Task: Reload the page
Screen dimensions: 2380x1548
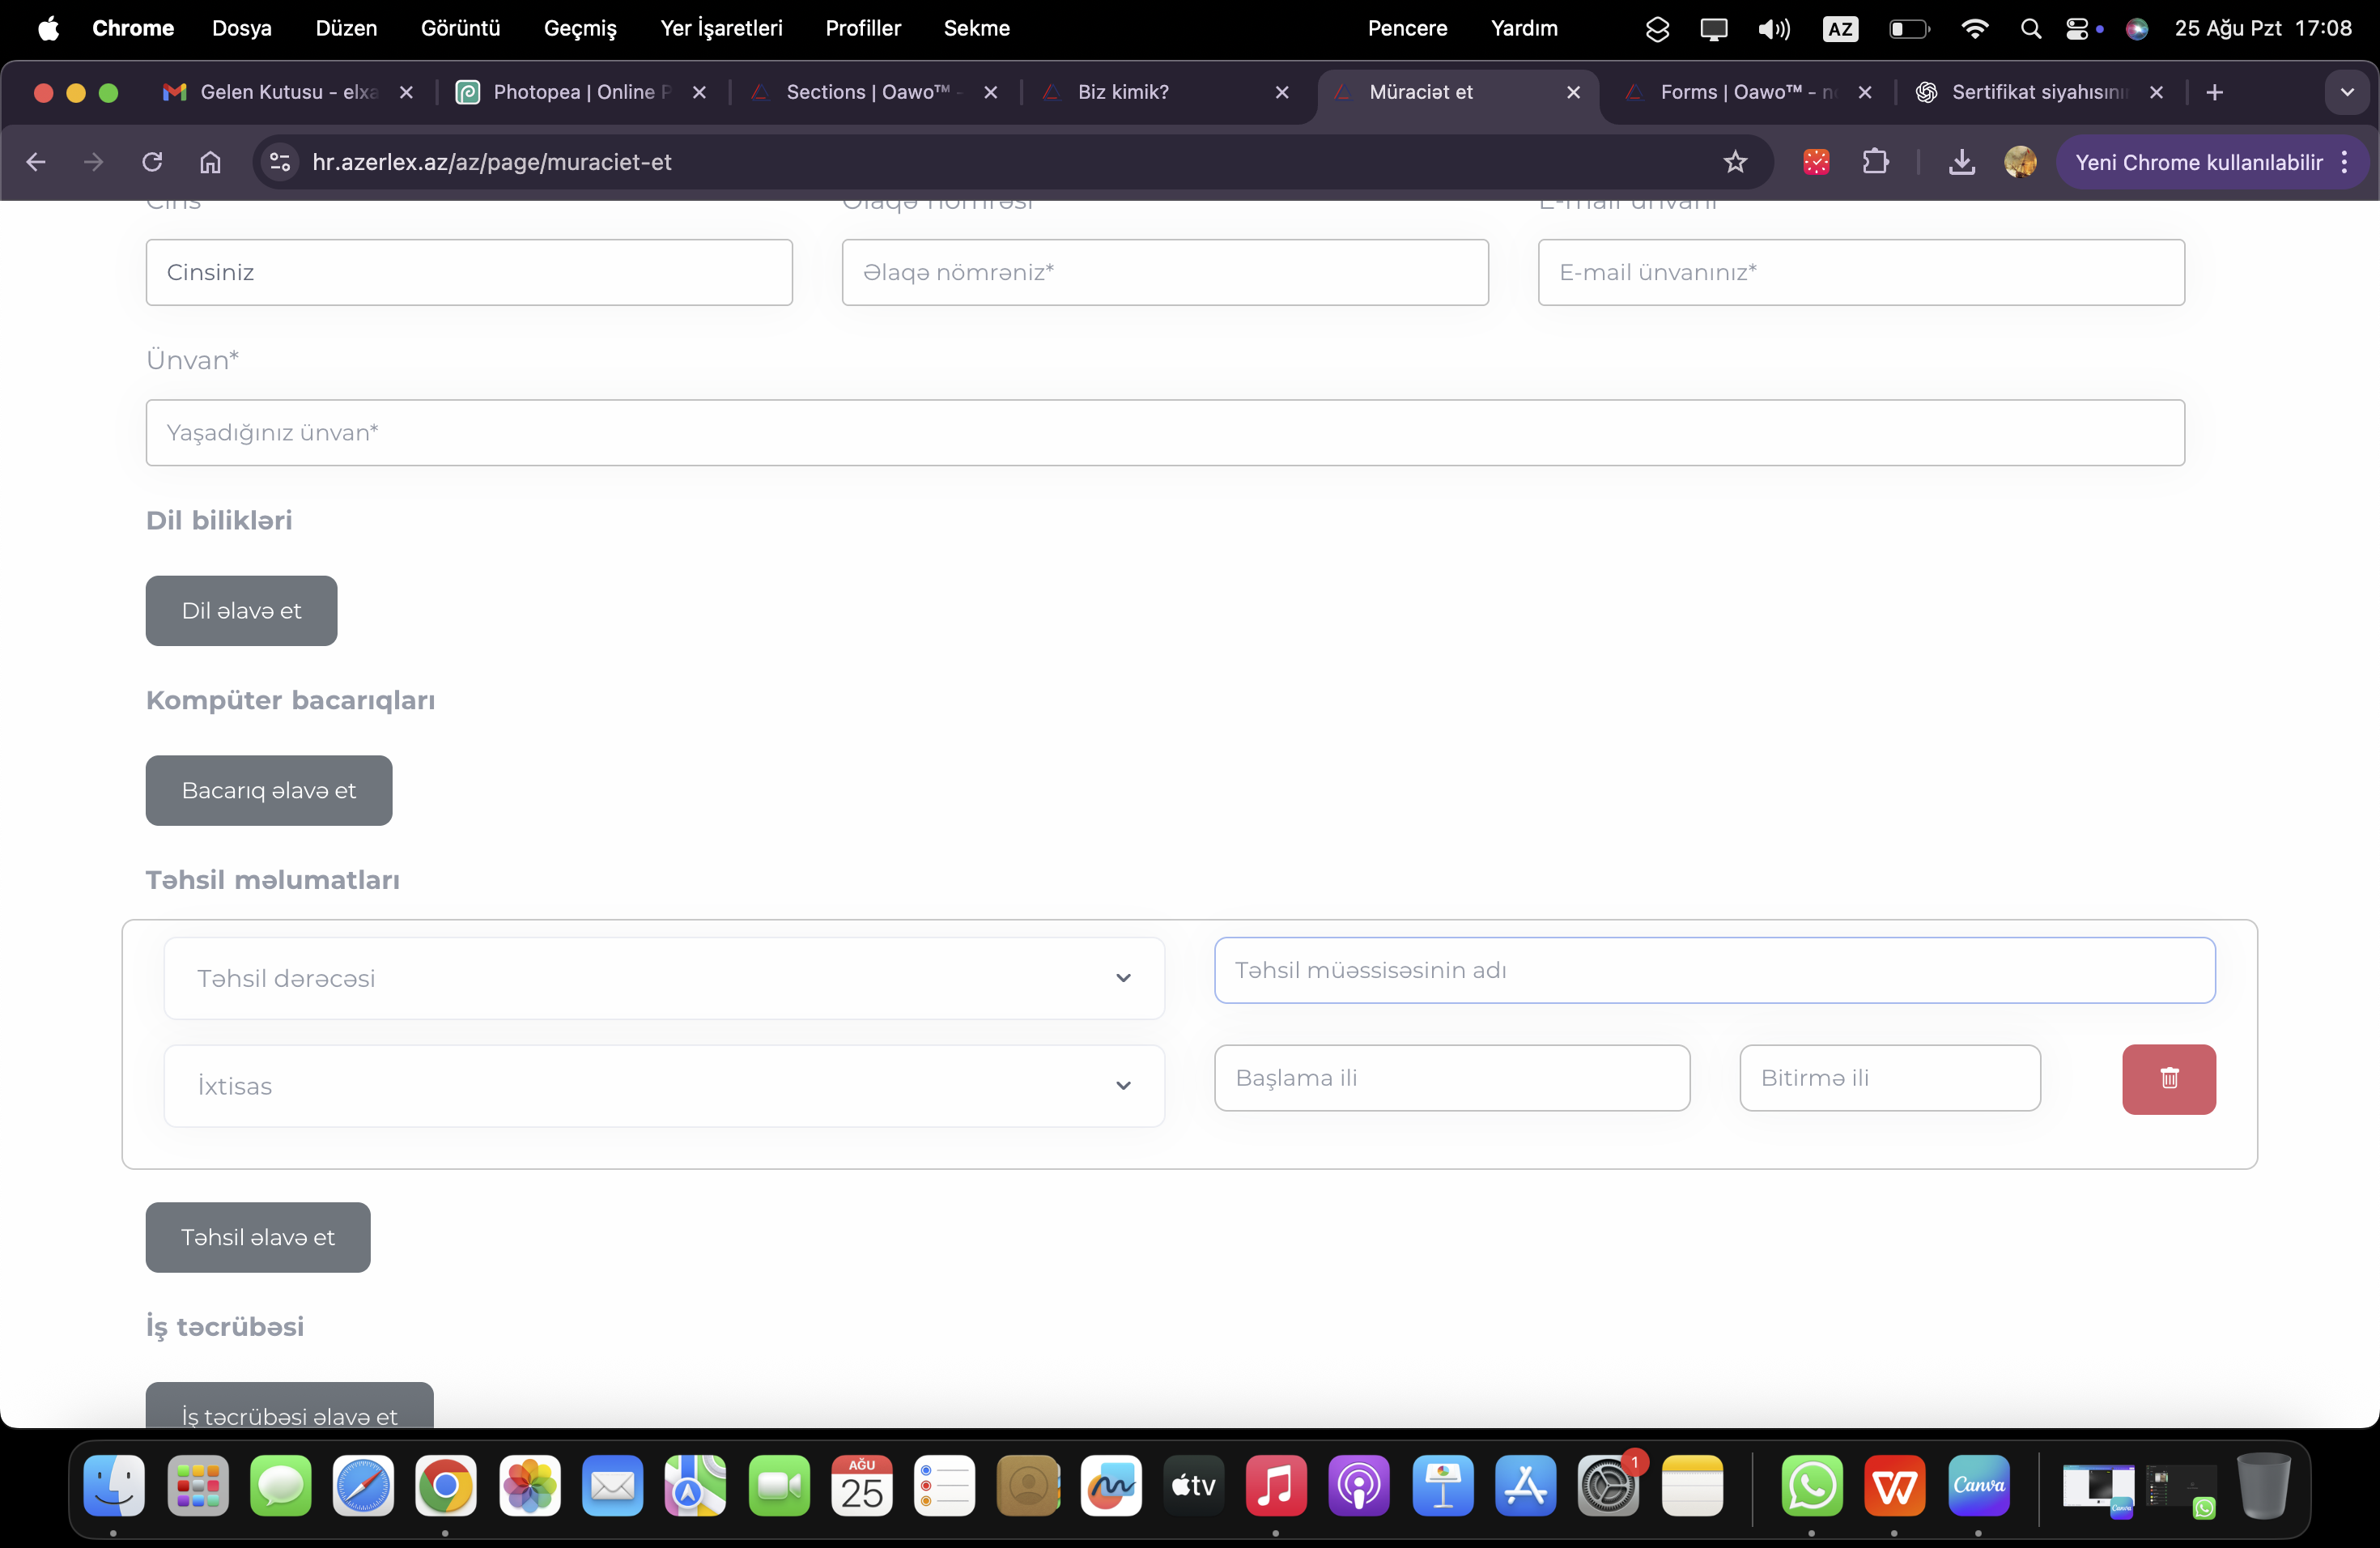Action: click(152, 162)
